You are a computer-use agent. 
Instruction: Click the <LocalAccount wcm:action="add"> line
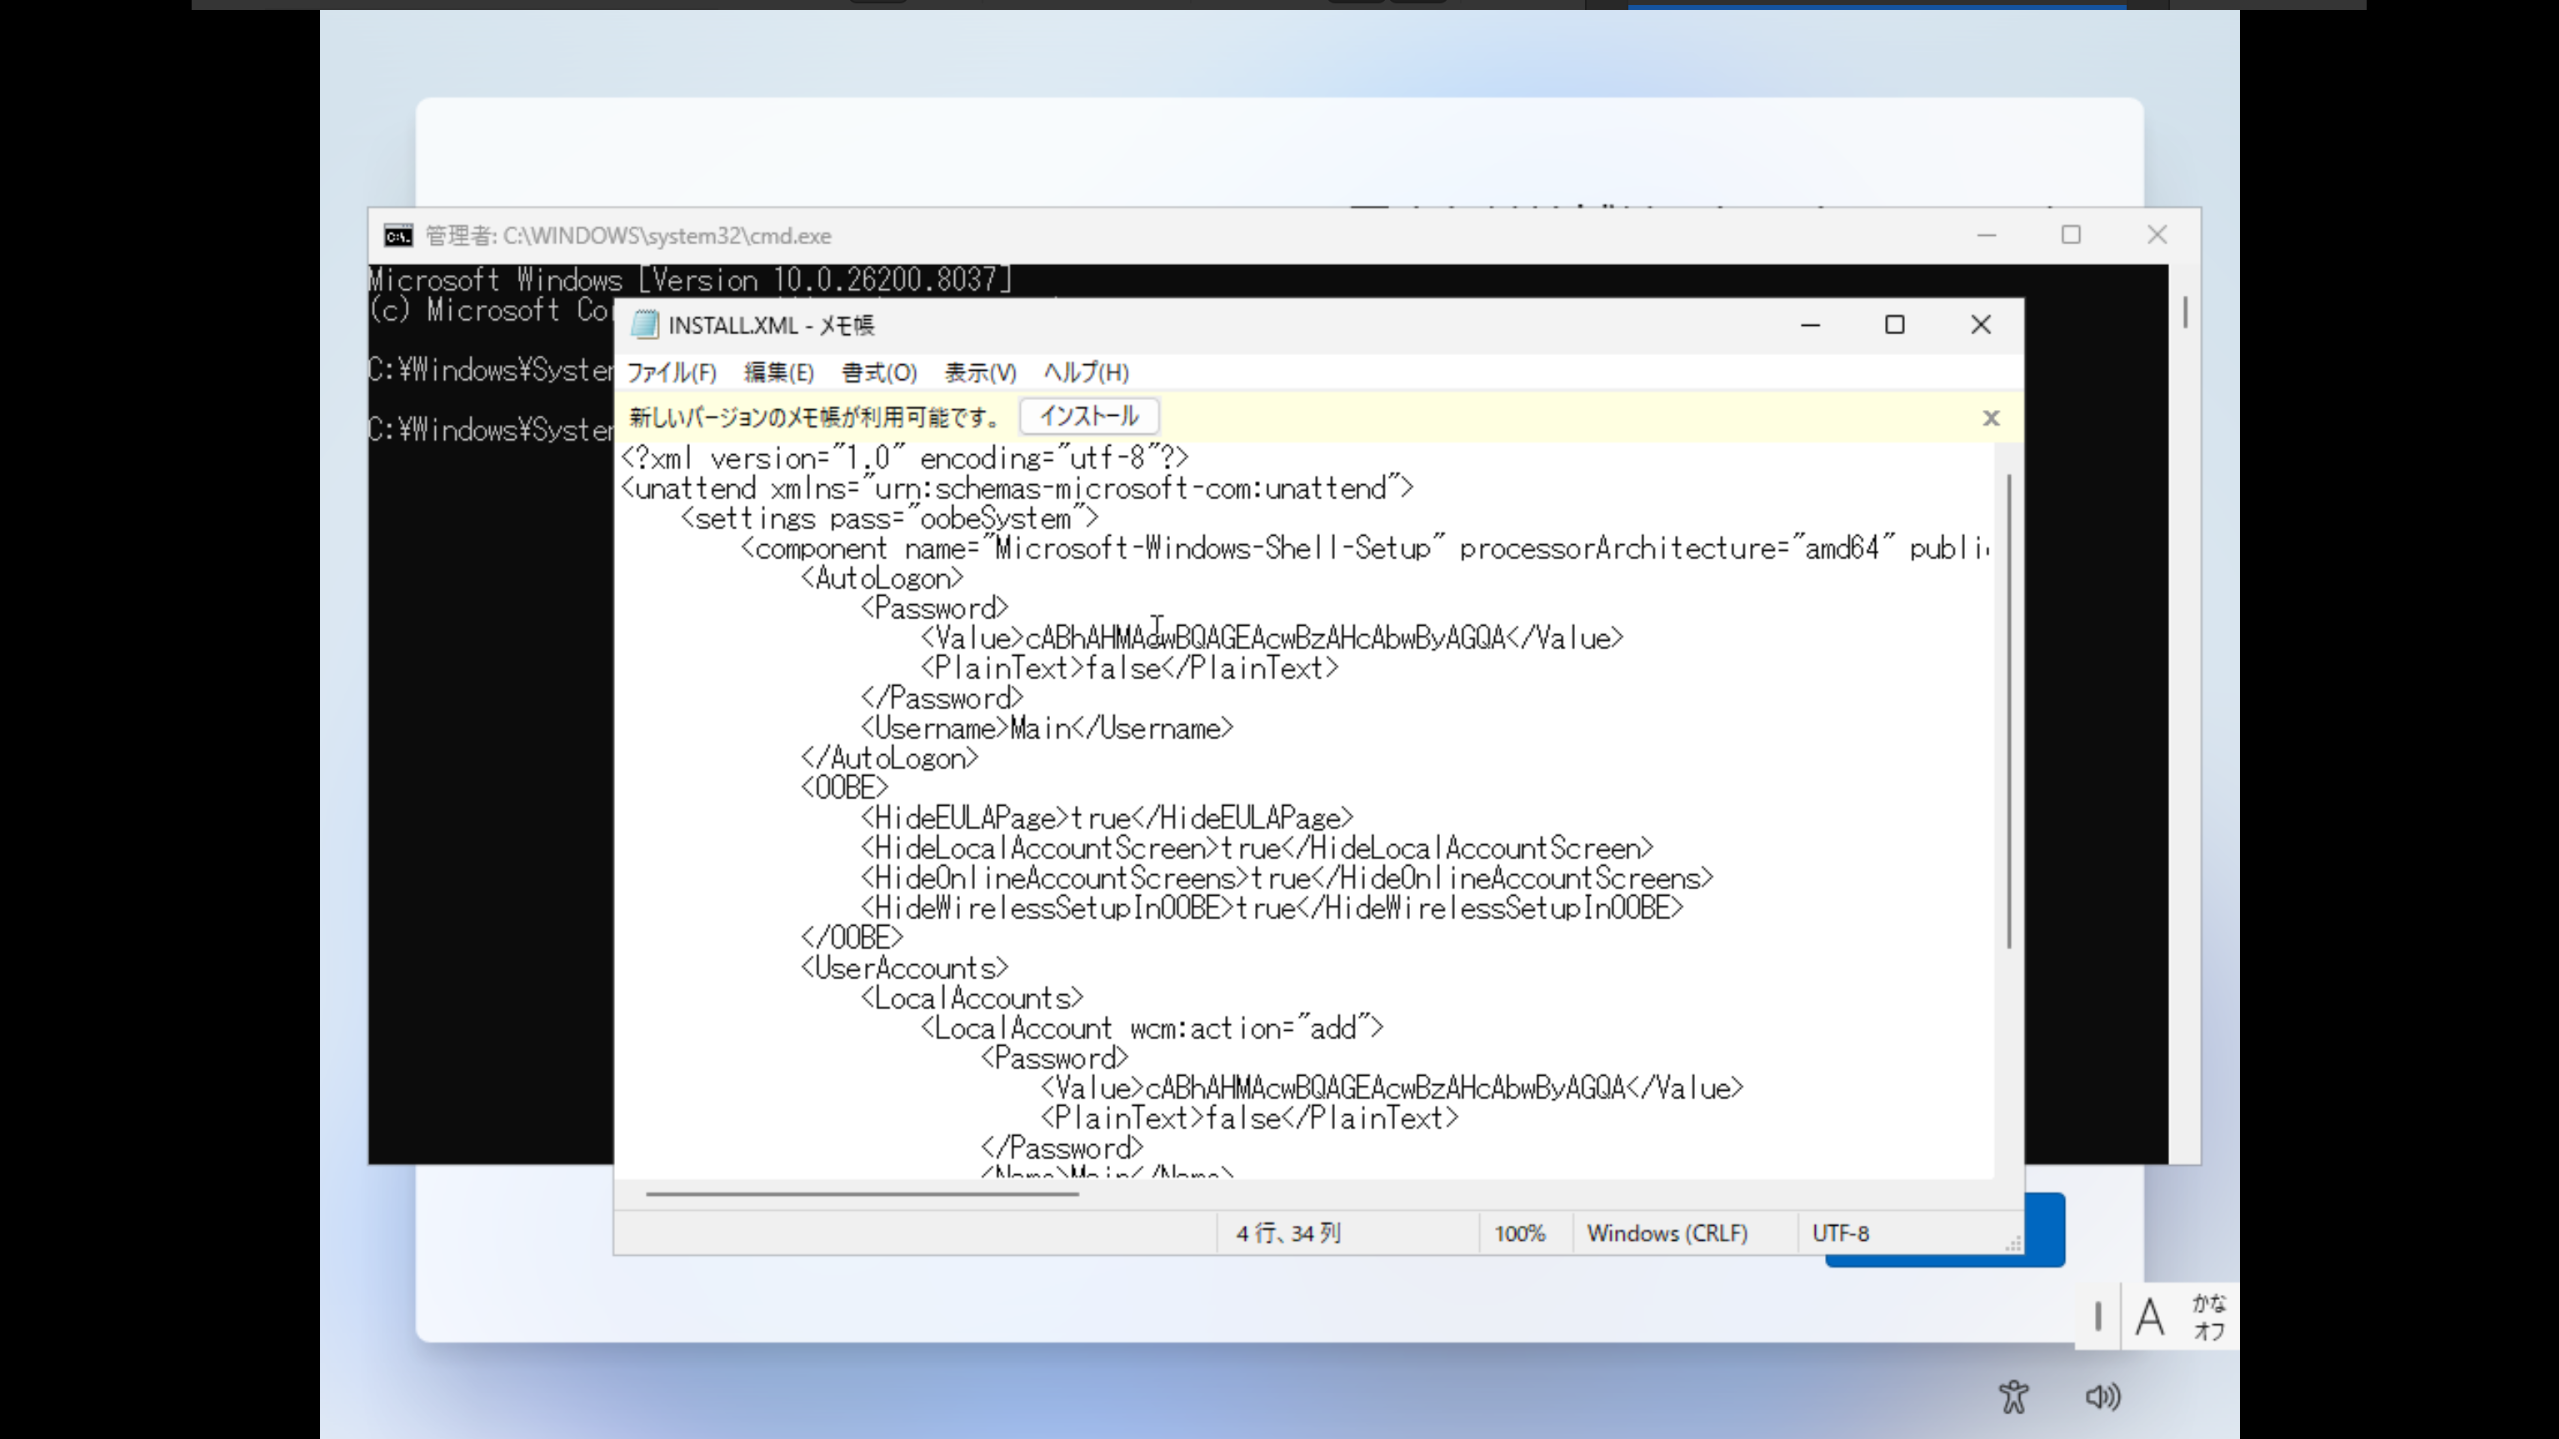1152,1028
